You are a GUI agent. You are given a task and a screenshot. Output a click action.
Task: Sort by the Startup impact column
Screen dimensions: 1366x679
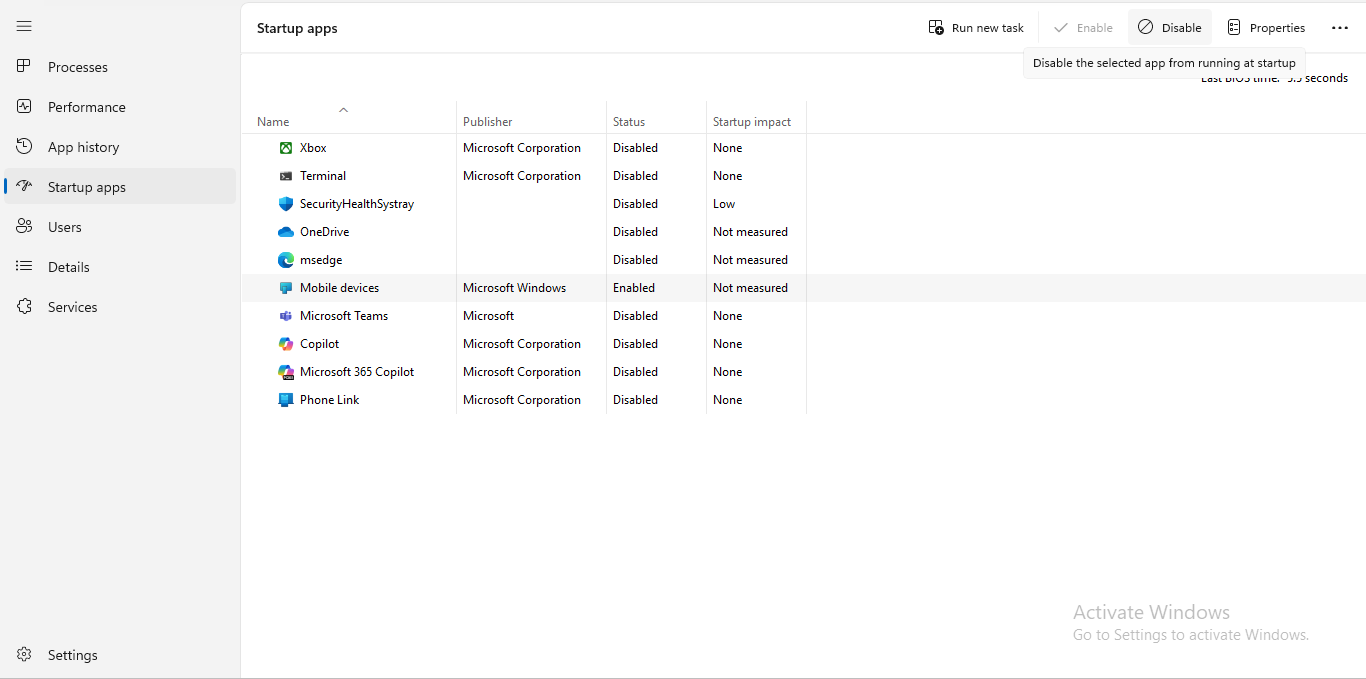point(751,122)
